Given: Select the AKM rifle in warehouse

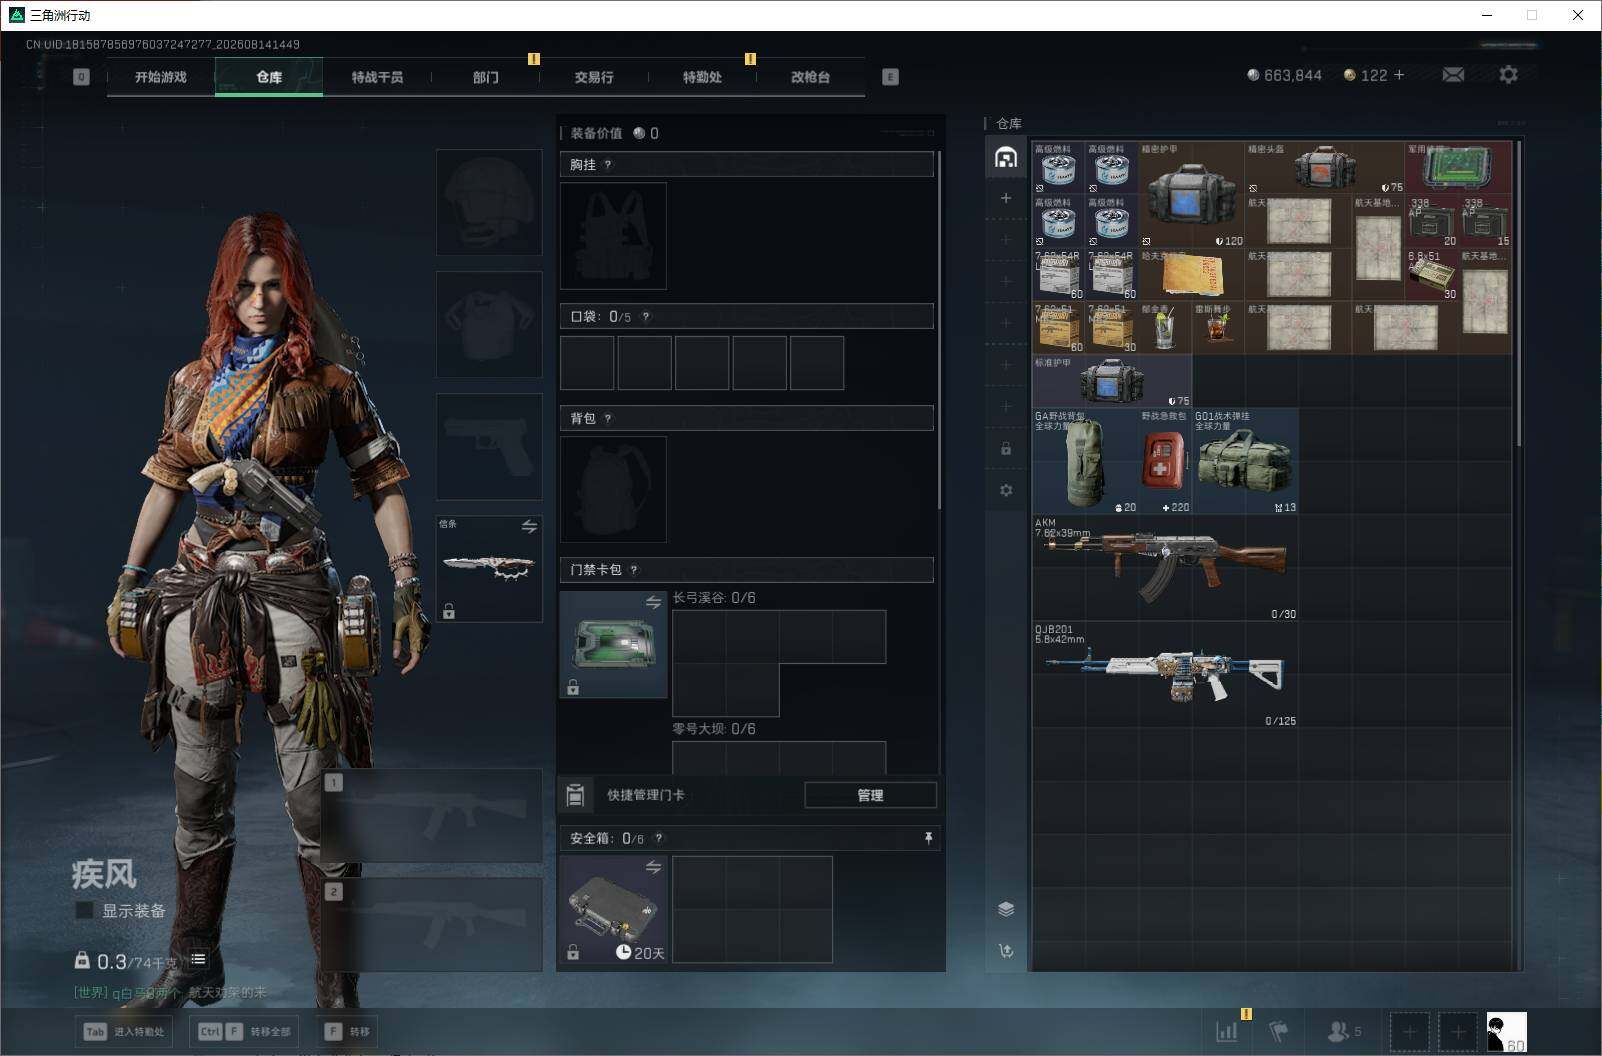Looking at the screenshot, I should (x=1165, y=568).
